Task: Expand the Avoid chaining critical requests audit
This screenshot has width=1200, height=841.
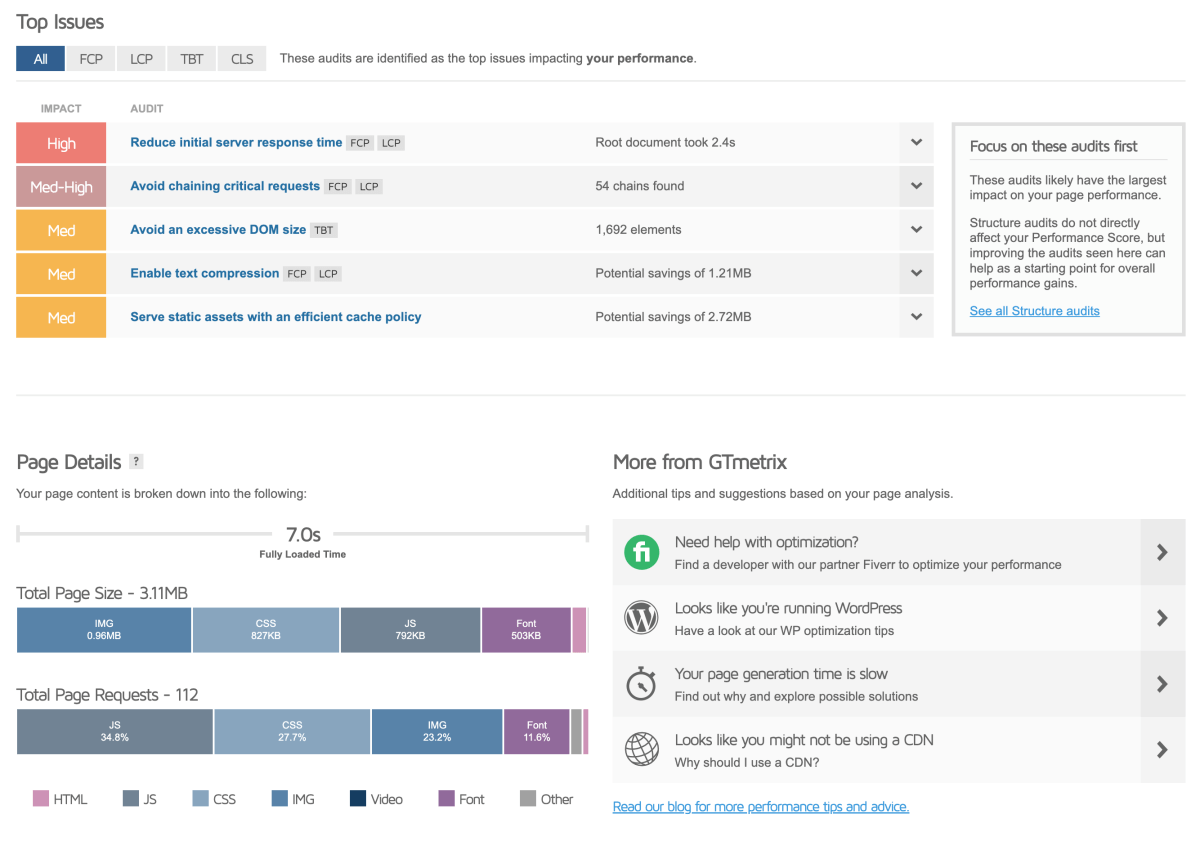Action: pyautogui.click(x=916, y=186)
